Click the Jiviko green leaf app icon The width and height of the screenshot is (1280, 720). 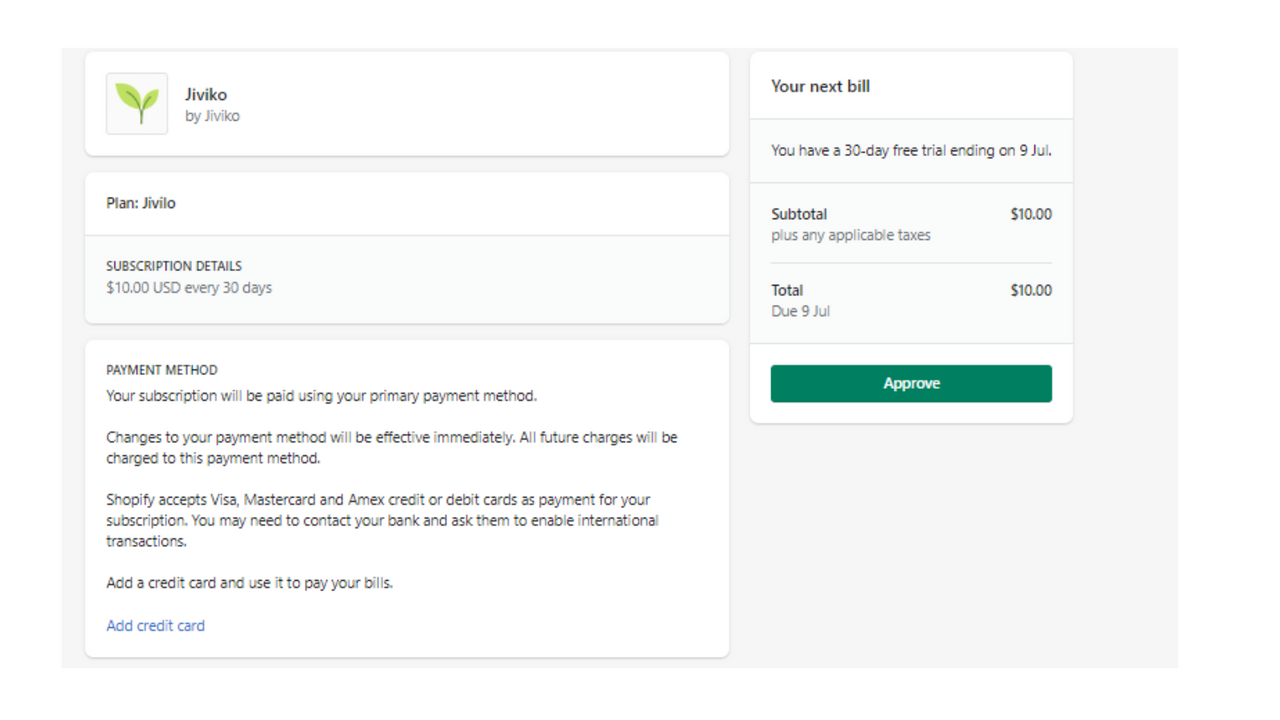pos(137,103)
